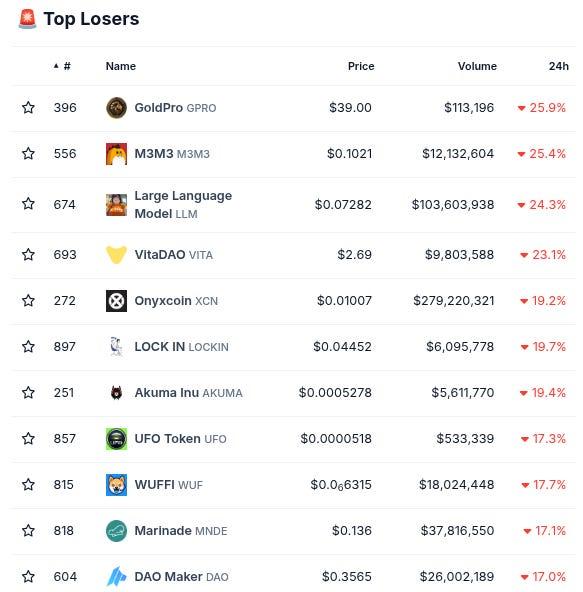
Task: Toggle favorite star for DAO Maker
Action: [x=28, y=577]
